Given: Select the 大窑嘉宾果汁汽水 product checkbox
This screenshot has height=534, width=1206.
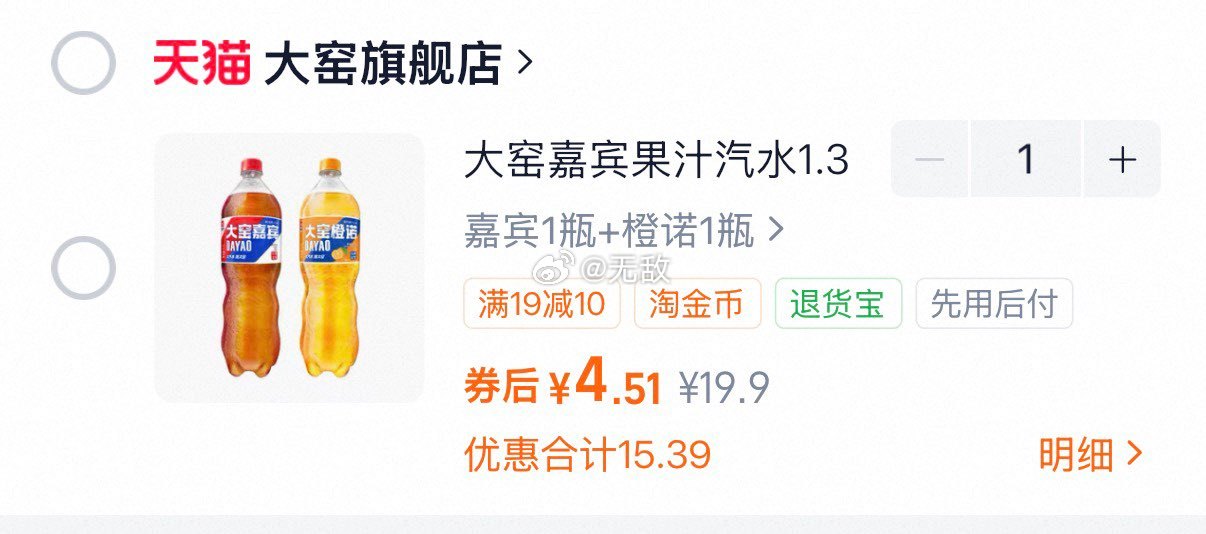Looking at the screenshot, I should (83, 268).
